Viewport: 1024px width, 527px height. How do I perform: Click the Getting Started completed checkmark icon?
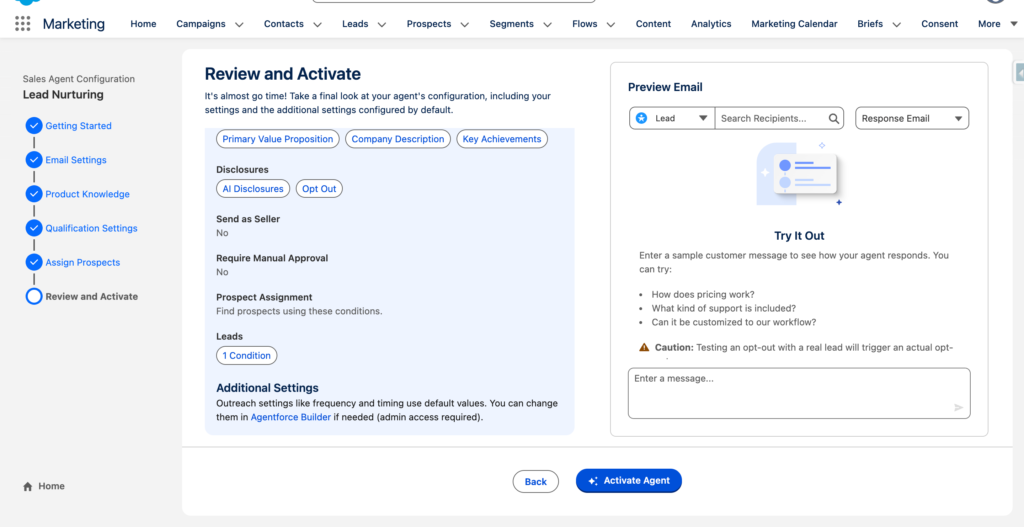[34, 126]
